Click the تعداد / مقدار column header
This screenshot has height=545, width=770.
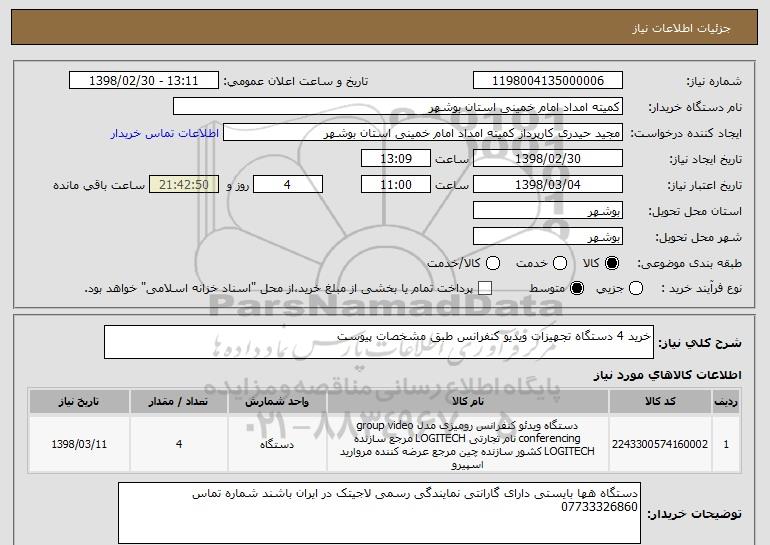[179, 402]
